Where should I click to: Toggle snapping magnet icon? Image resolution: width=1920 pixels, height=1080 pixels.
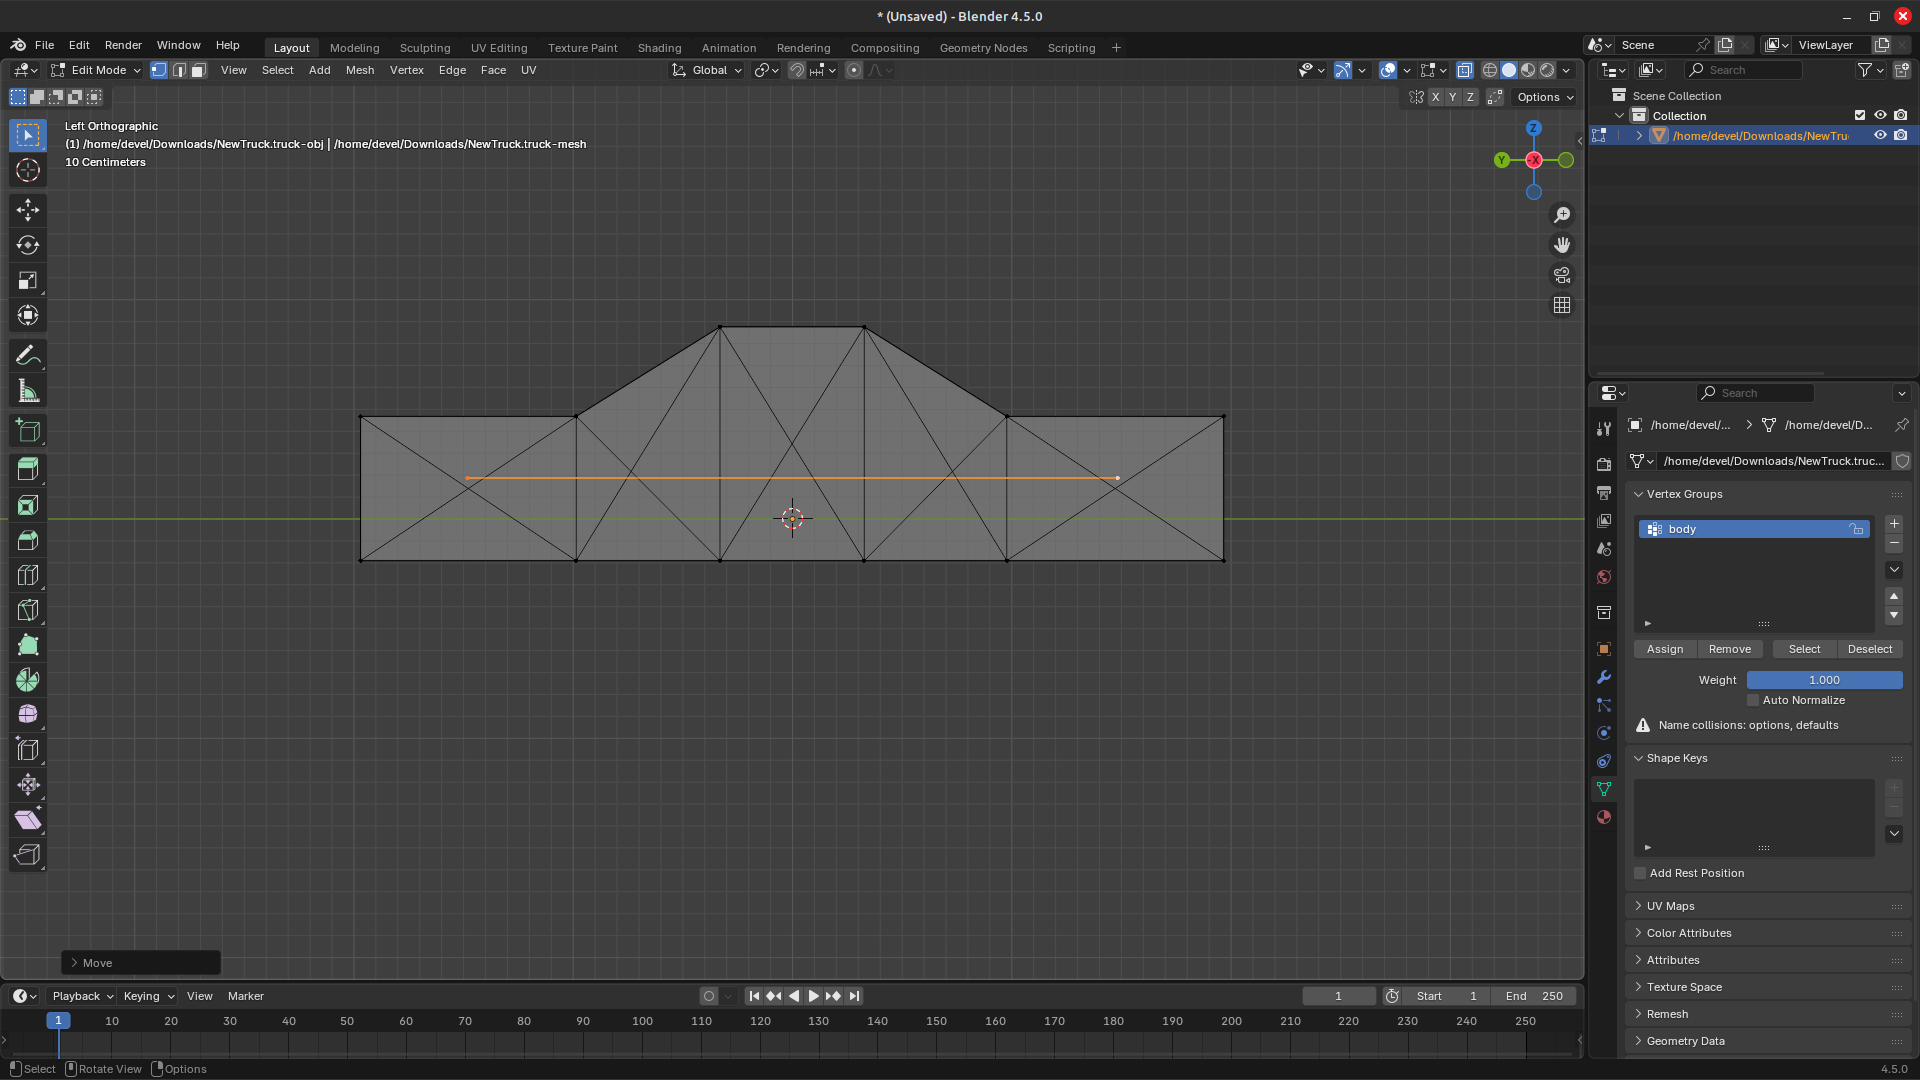pyautogui.click(x=797, y=70)
